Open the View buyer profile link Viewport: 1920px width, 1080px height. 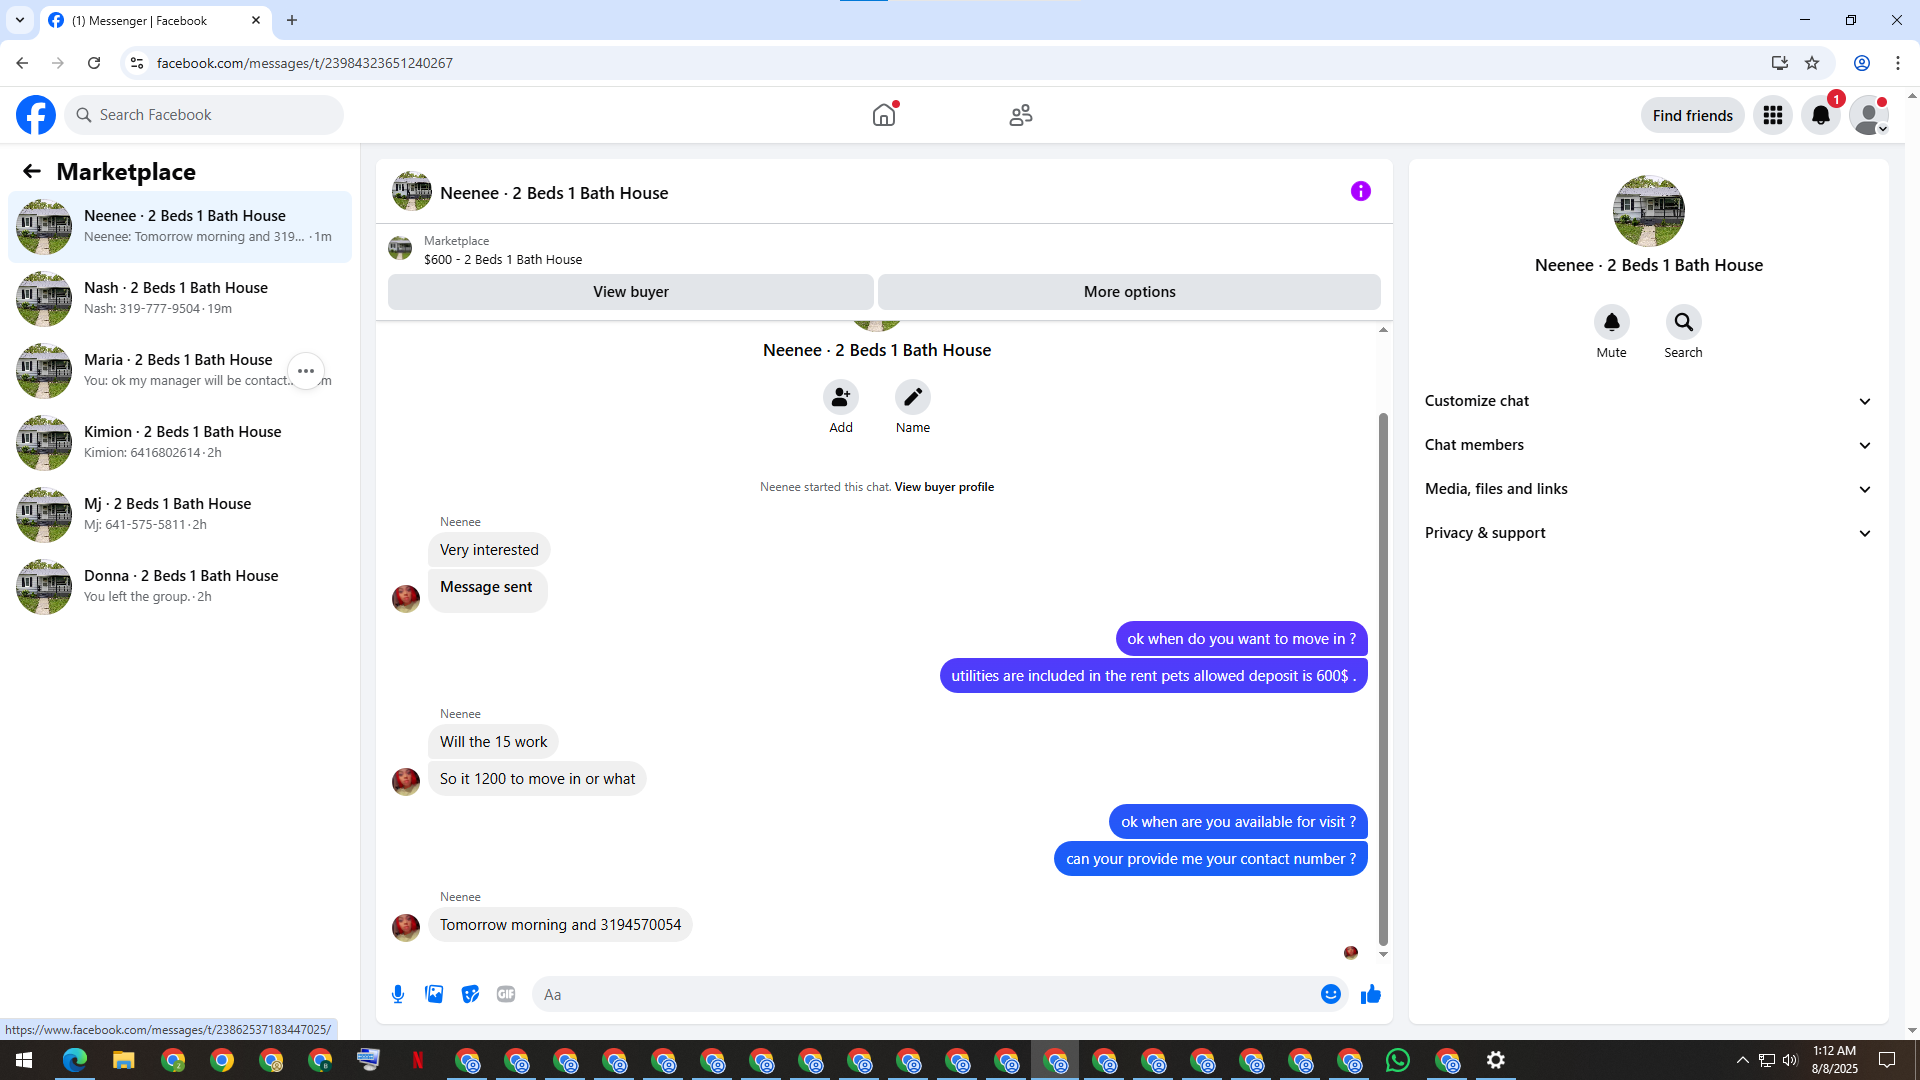pos(943,487)
